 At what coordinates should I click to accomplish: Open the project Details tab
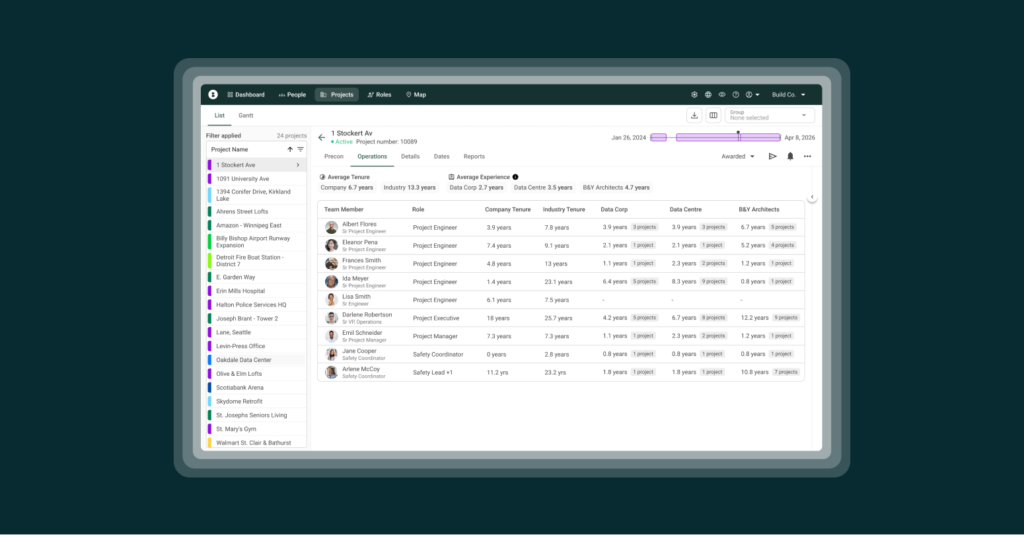tap(410, 157)
